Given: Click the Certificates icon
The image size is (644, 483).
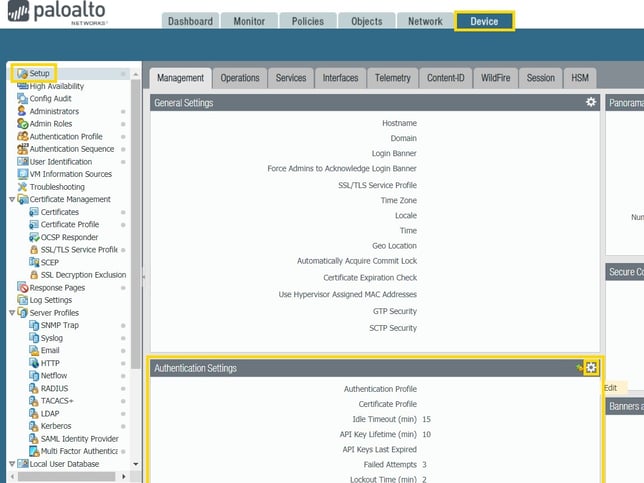Looking at the screenshot, I should pos(34,212).
